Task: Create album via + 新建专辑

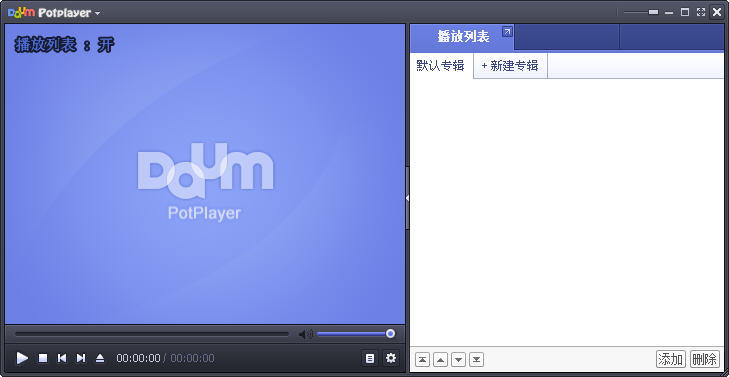Action: pos(510,66)
